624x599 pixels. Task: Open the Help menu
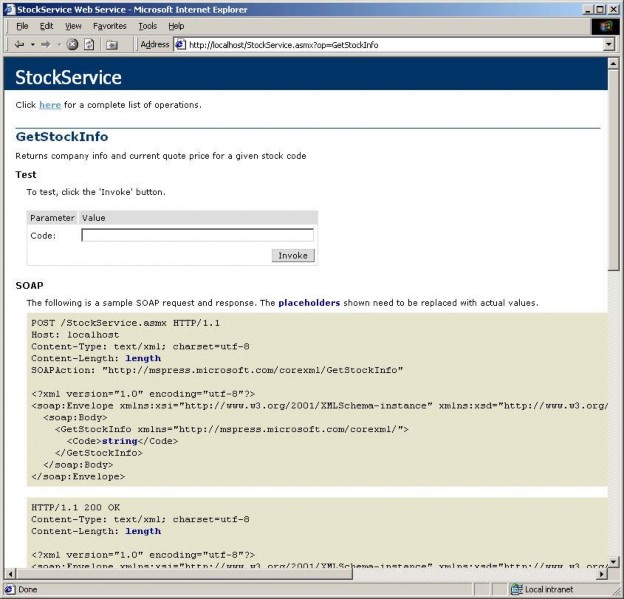[x=176, y=25]
